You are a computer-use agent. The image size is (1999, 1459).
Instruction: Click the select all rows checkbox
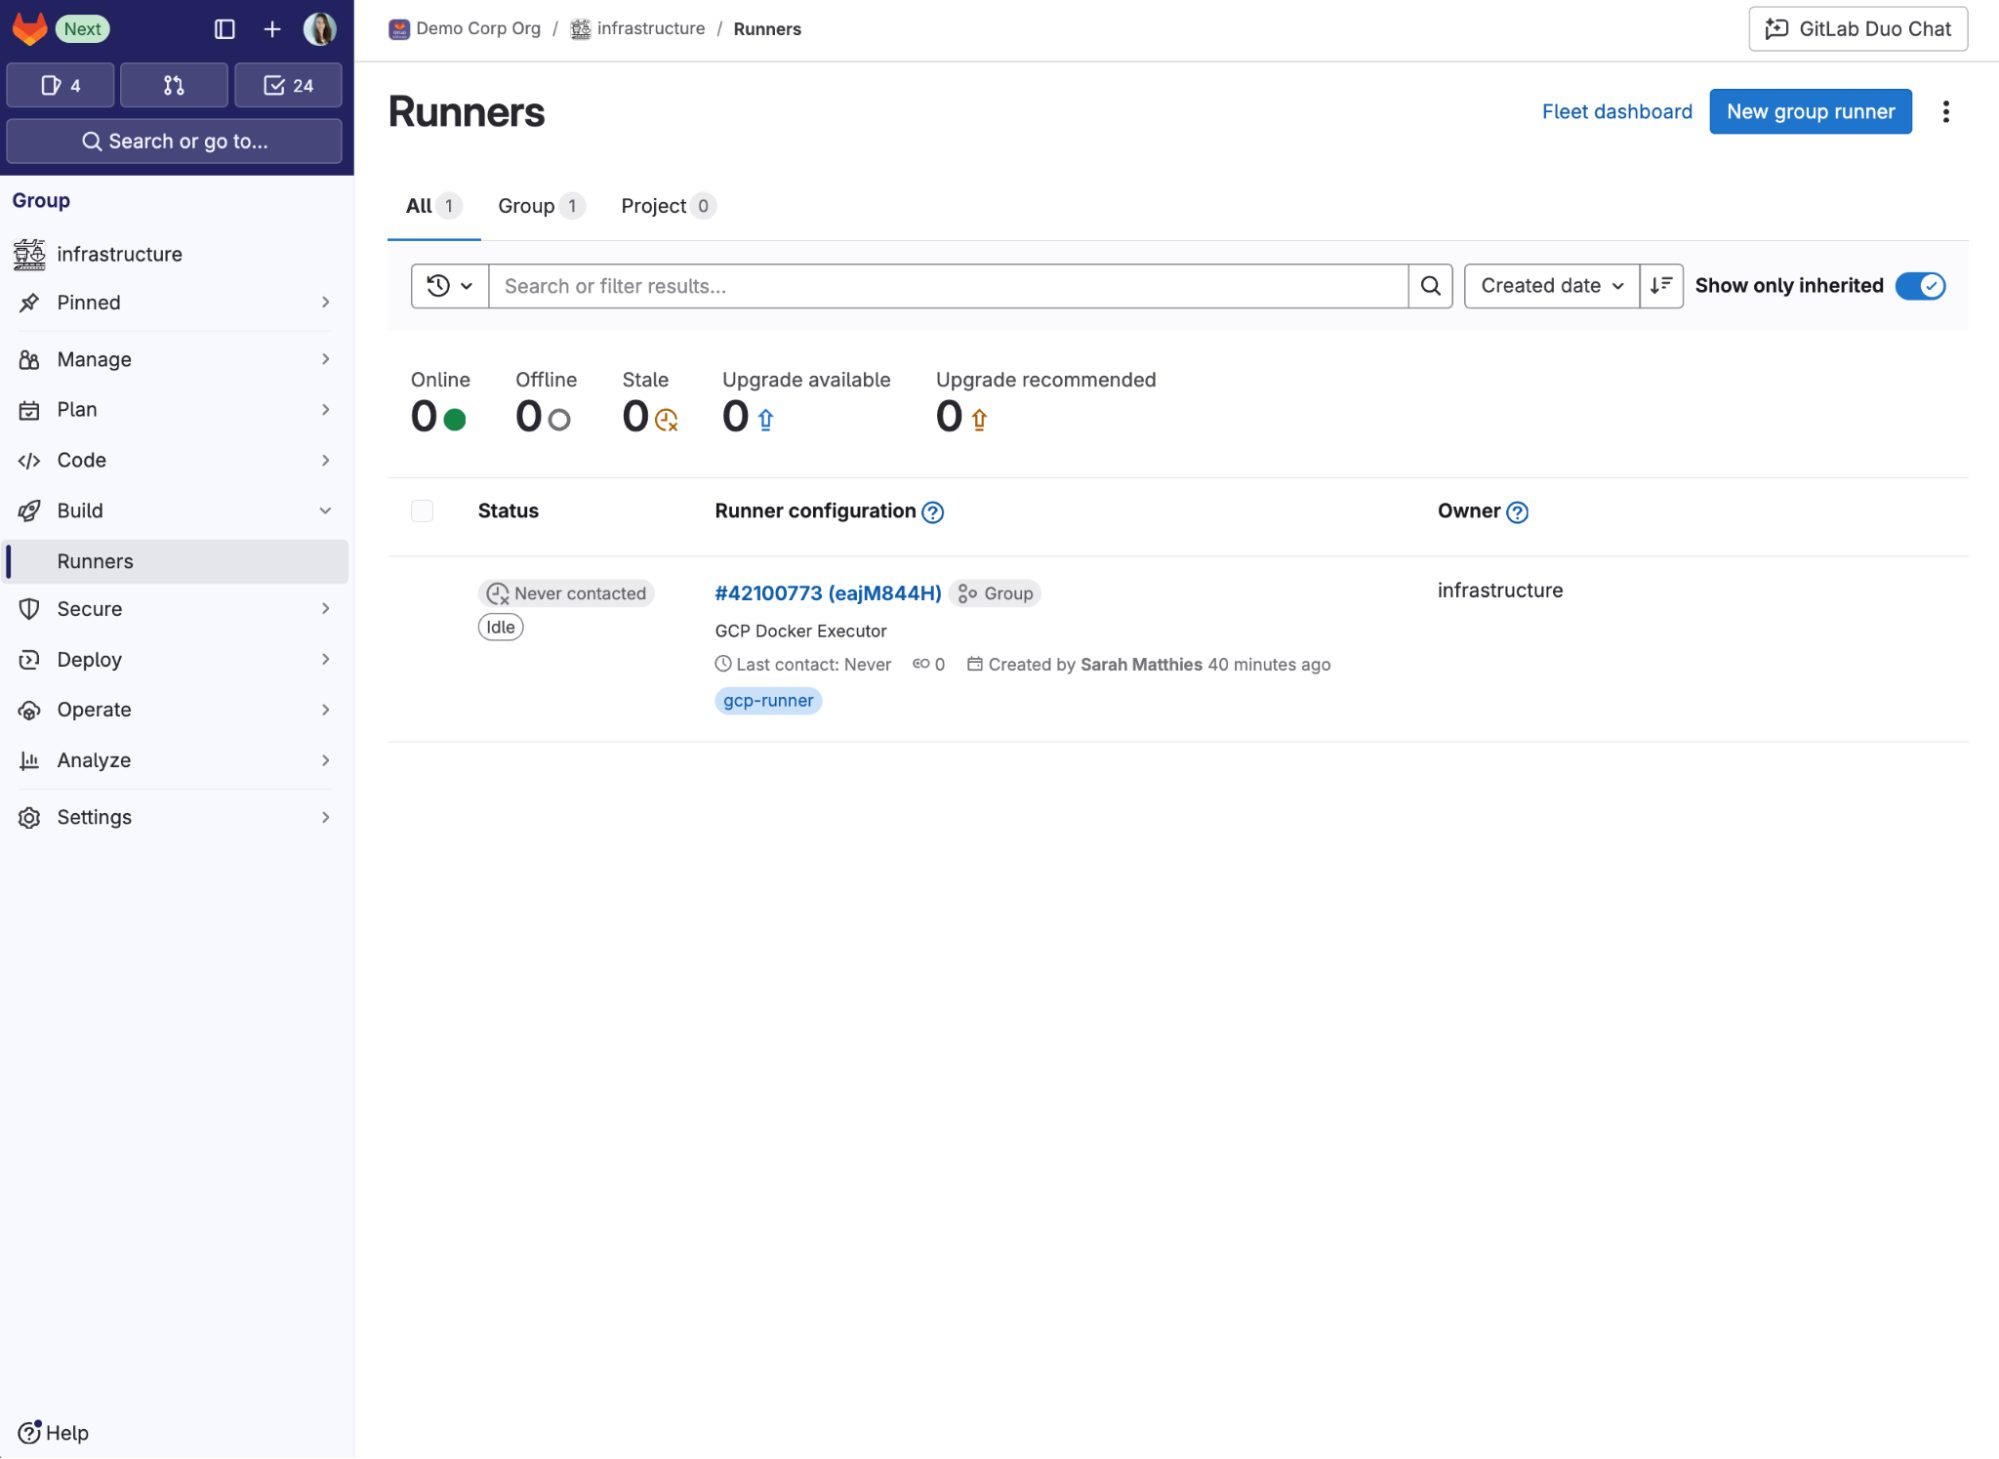pos(422,511)
